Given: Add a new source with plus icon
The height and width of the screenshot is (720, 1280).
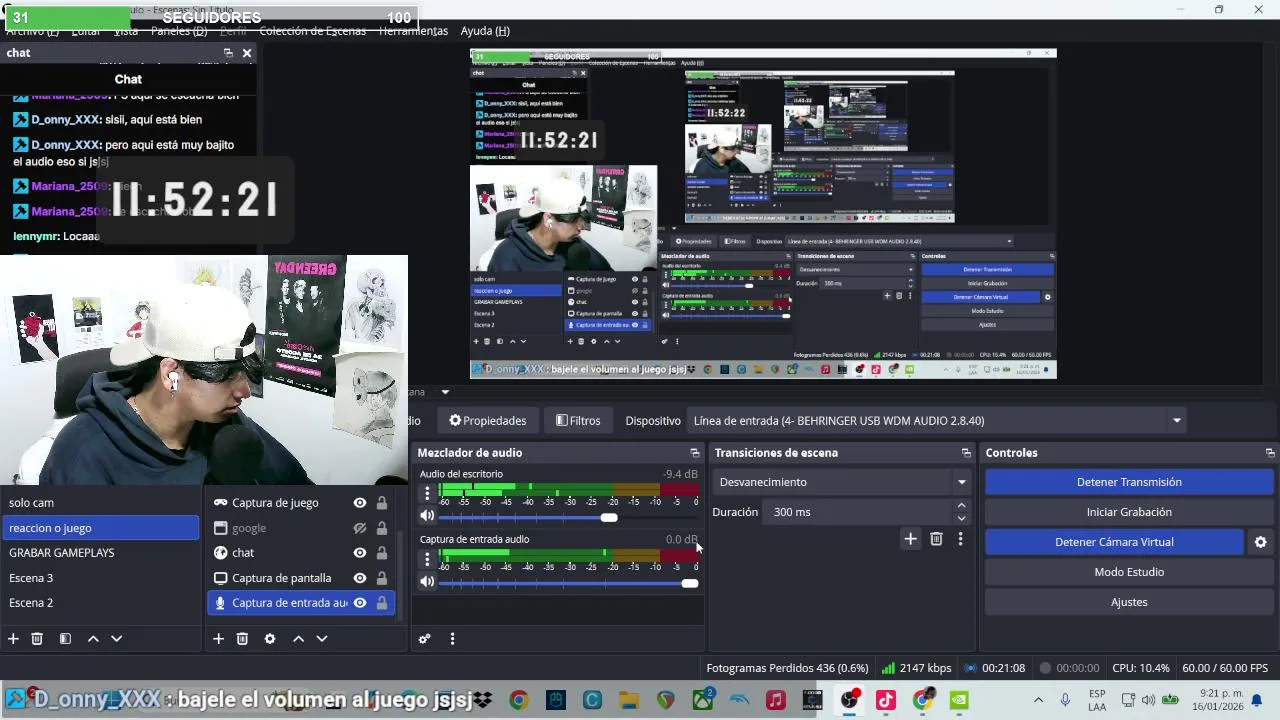Looking at the screenshot, I should coord(218,638).
